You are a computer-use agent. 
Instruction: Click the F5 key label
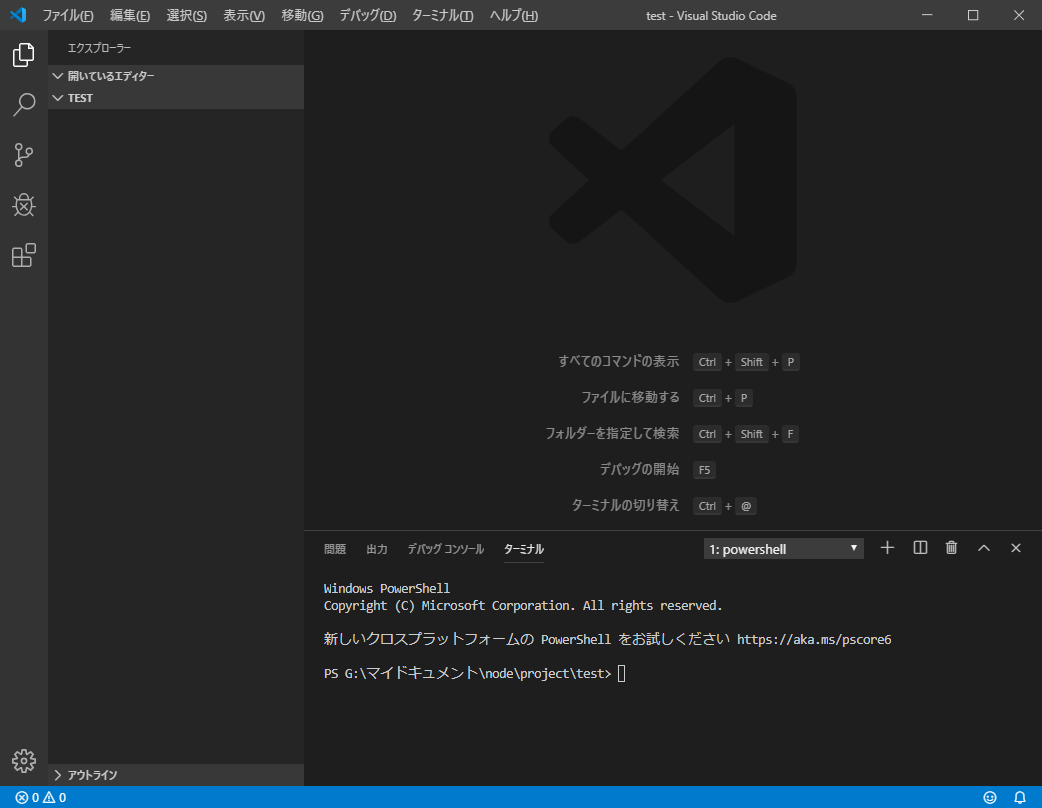(x=704, y=470)
